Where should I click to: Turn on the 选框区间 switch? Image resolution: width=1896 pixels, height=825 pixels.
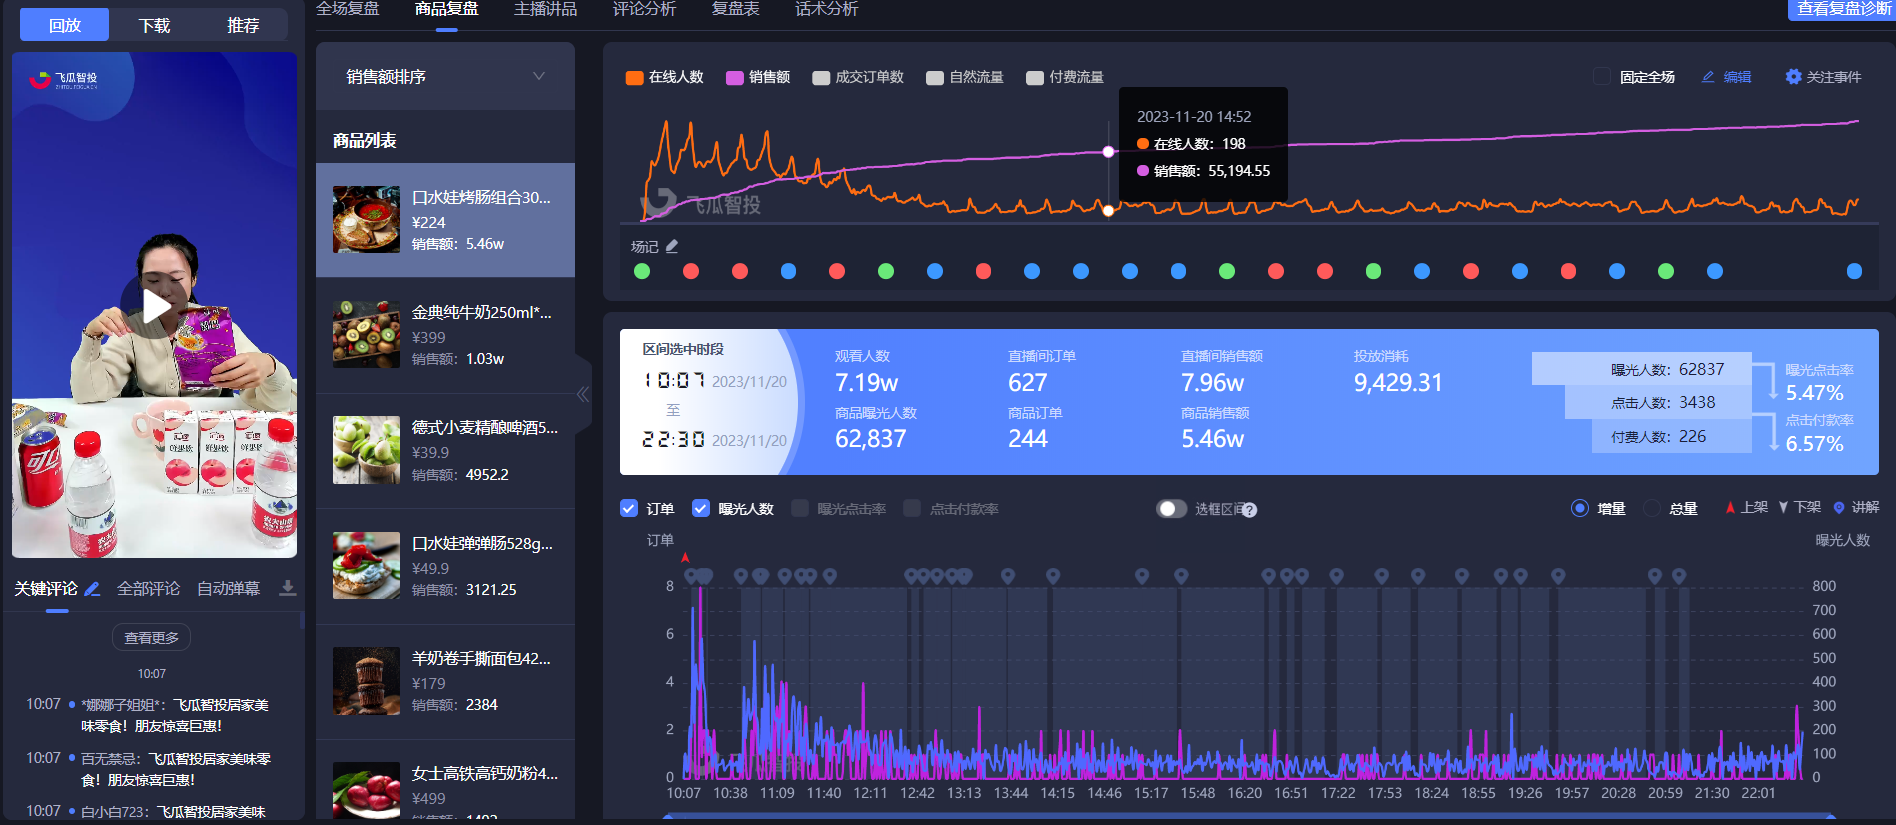click(x=1171, y=508)
